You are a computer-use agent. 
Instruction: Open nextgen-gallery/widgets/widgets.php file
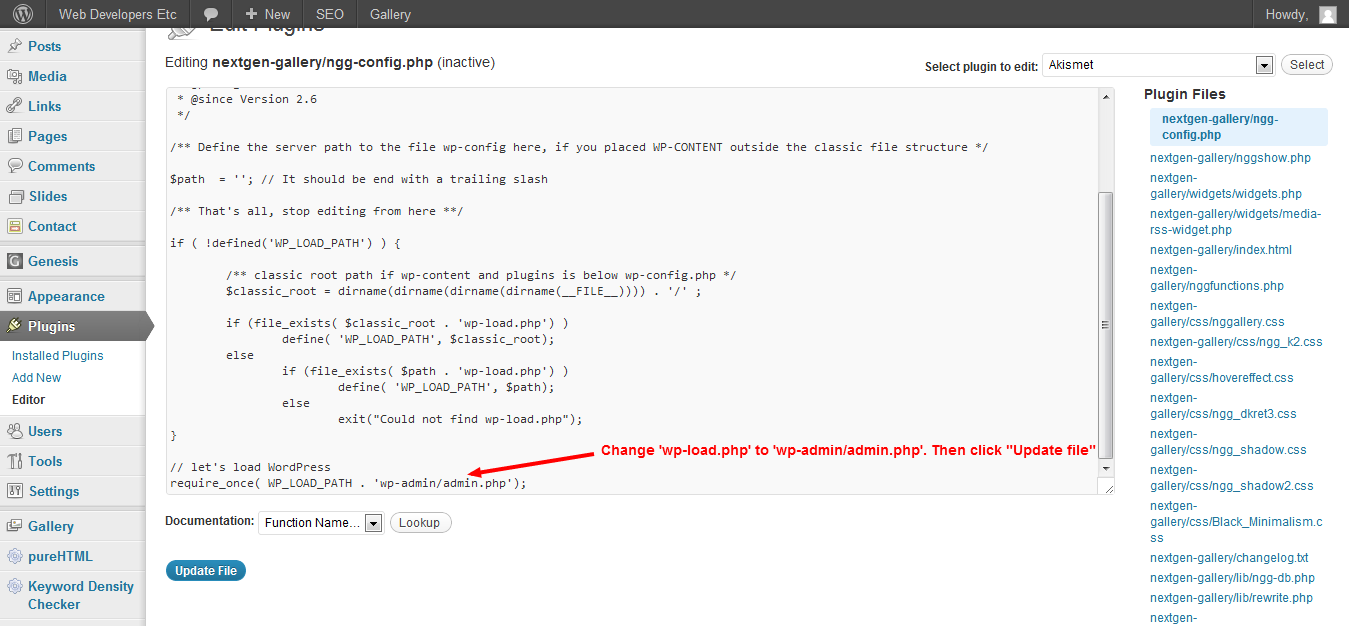point(1226,185)
